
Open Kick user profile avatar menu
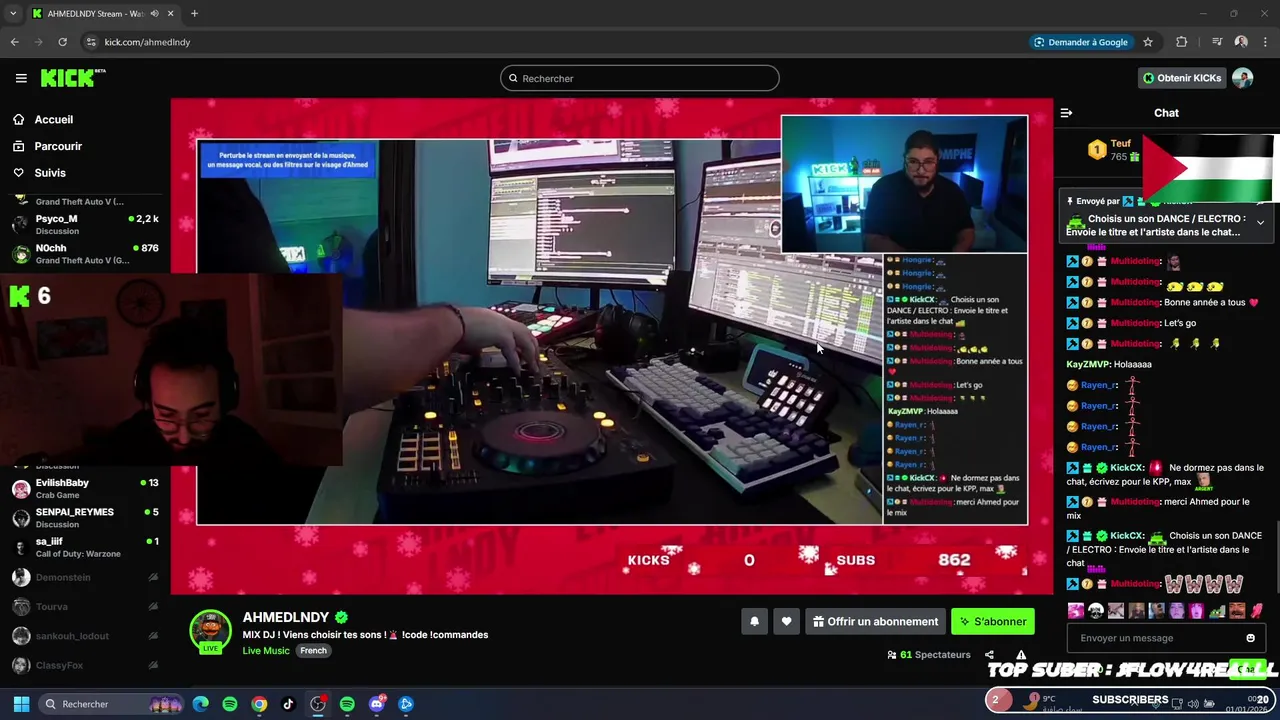(x=1243, y=78)
